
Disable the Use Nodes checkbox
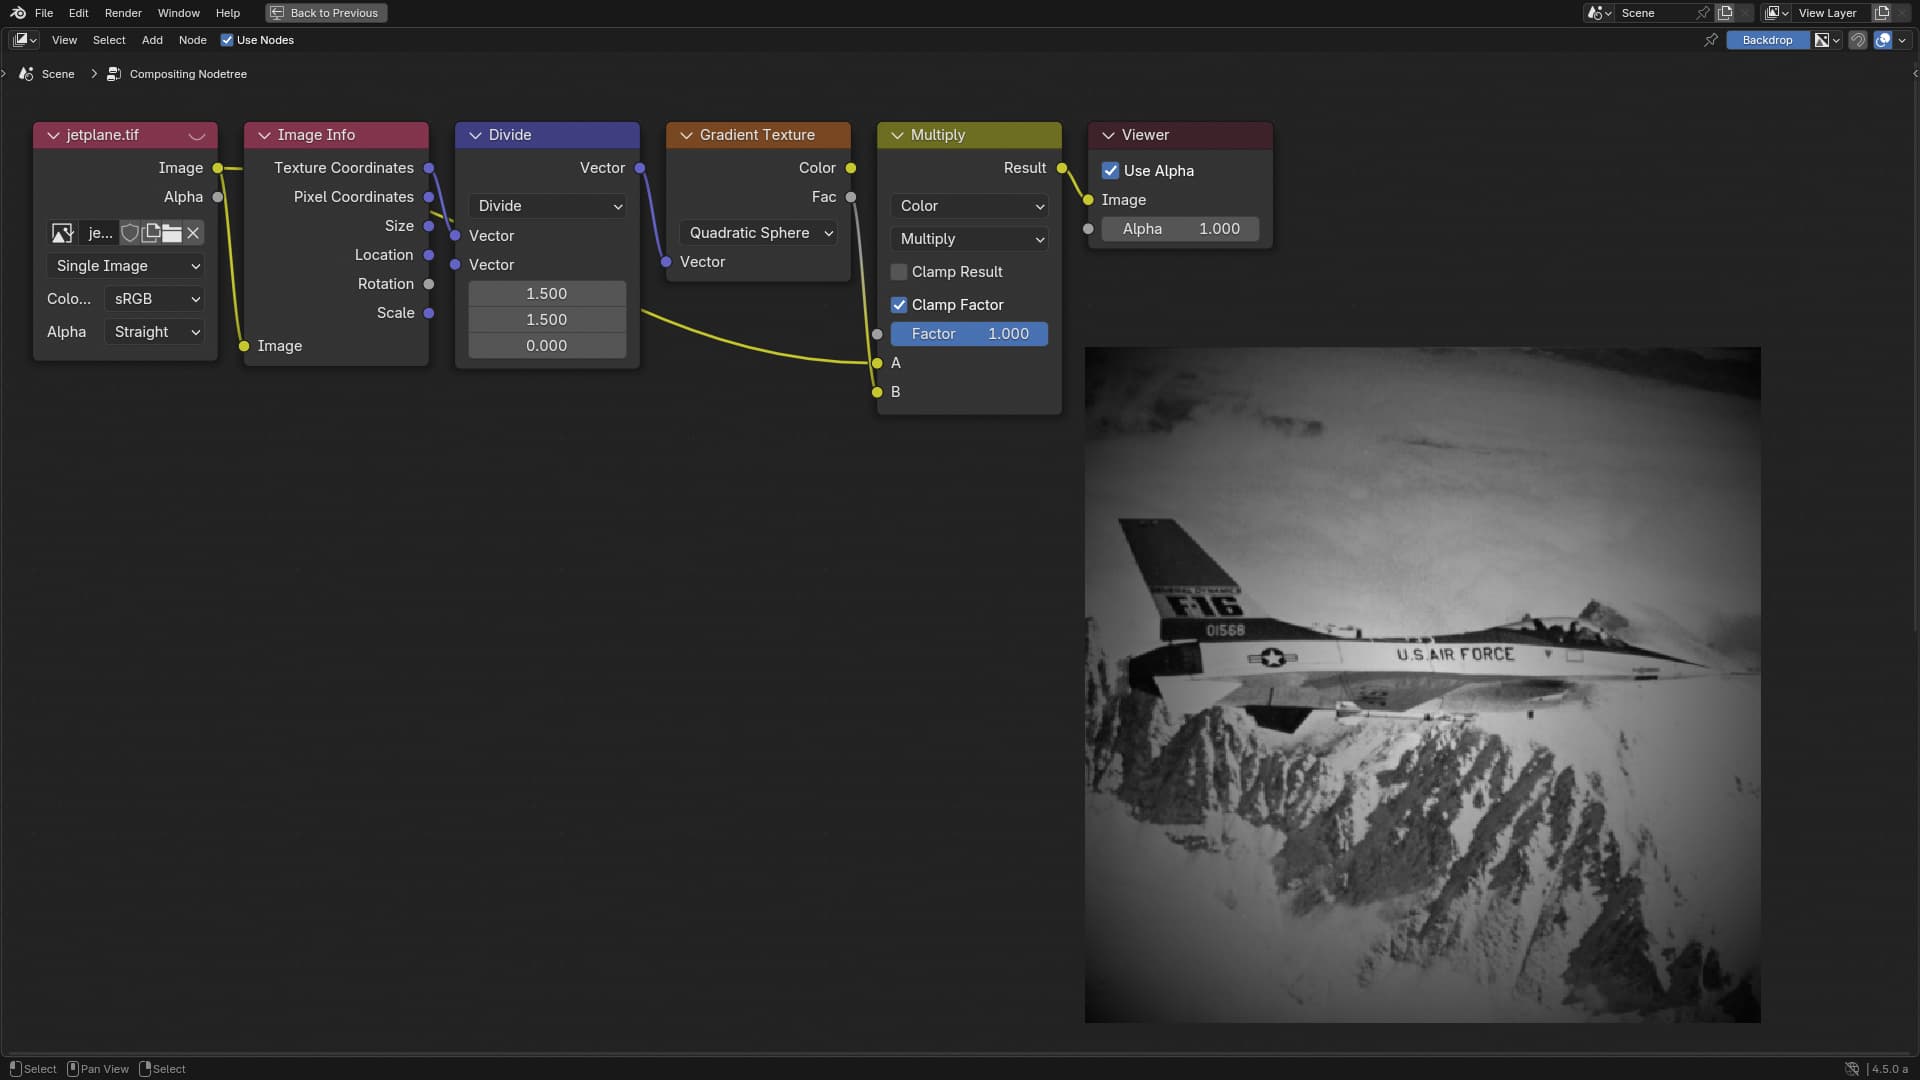[x=227, y=40]
